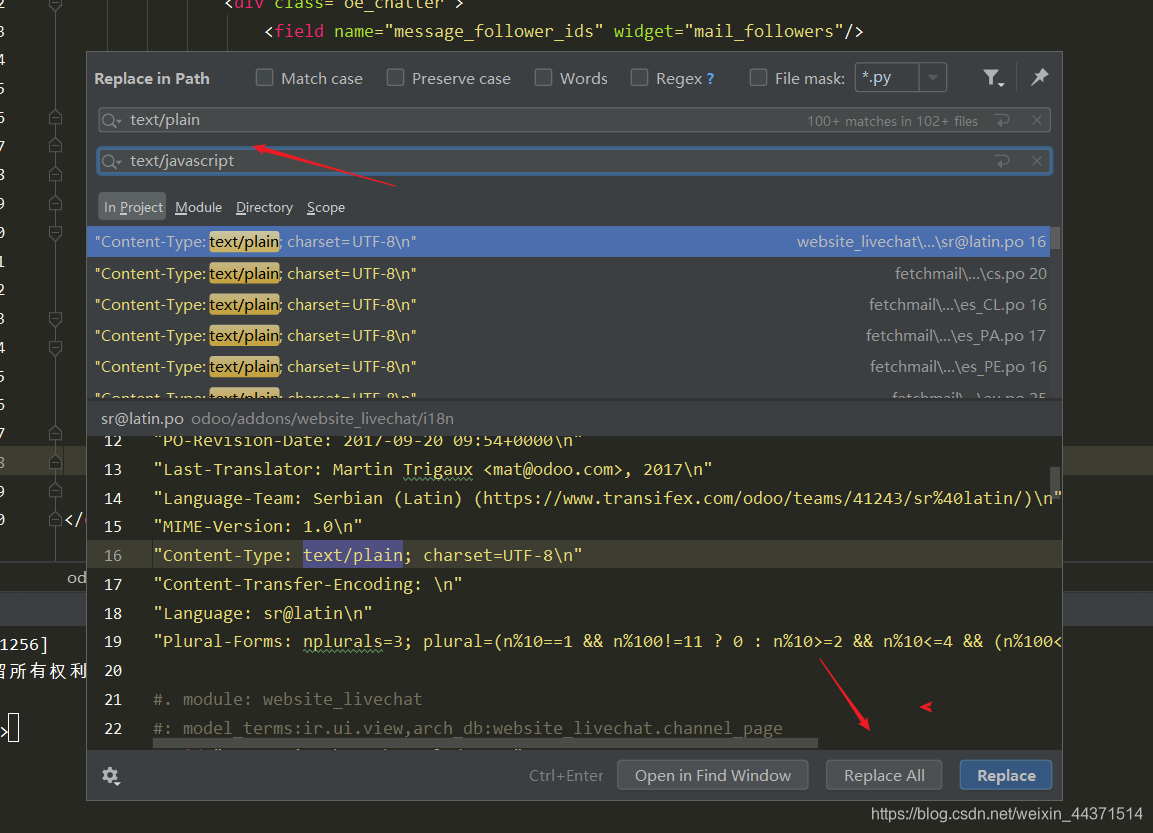The image size is (1153, 833).
Task: Select result row fetchmail es_PE.po 16
Action: 569,366
